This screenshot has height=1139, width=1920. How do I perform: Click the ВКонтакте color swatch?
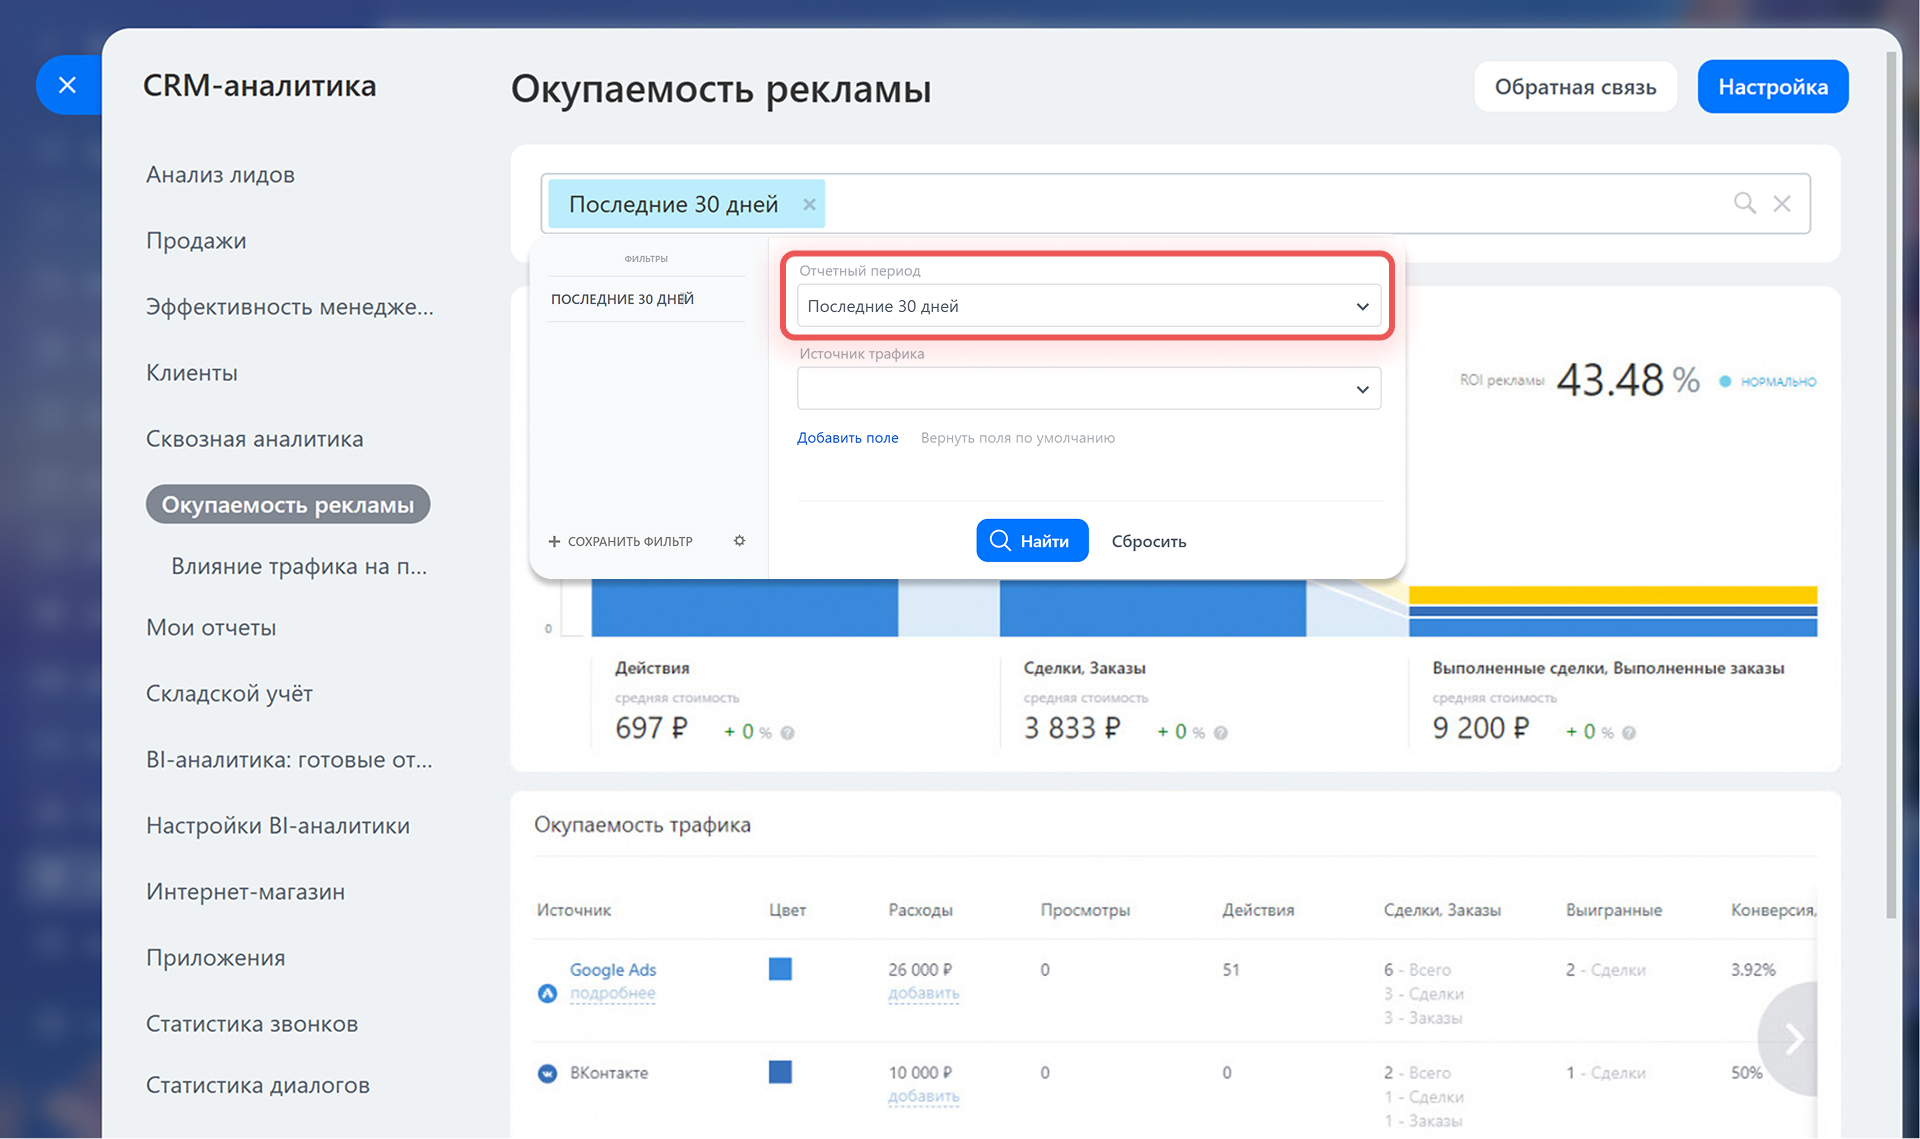pos(780,1072)
